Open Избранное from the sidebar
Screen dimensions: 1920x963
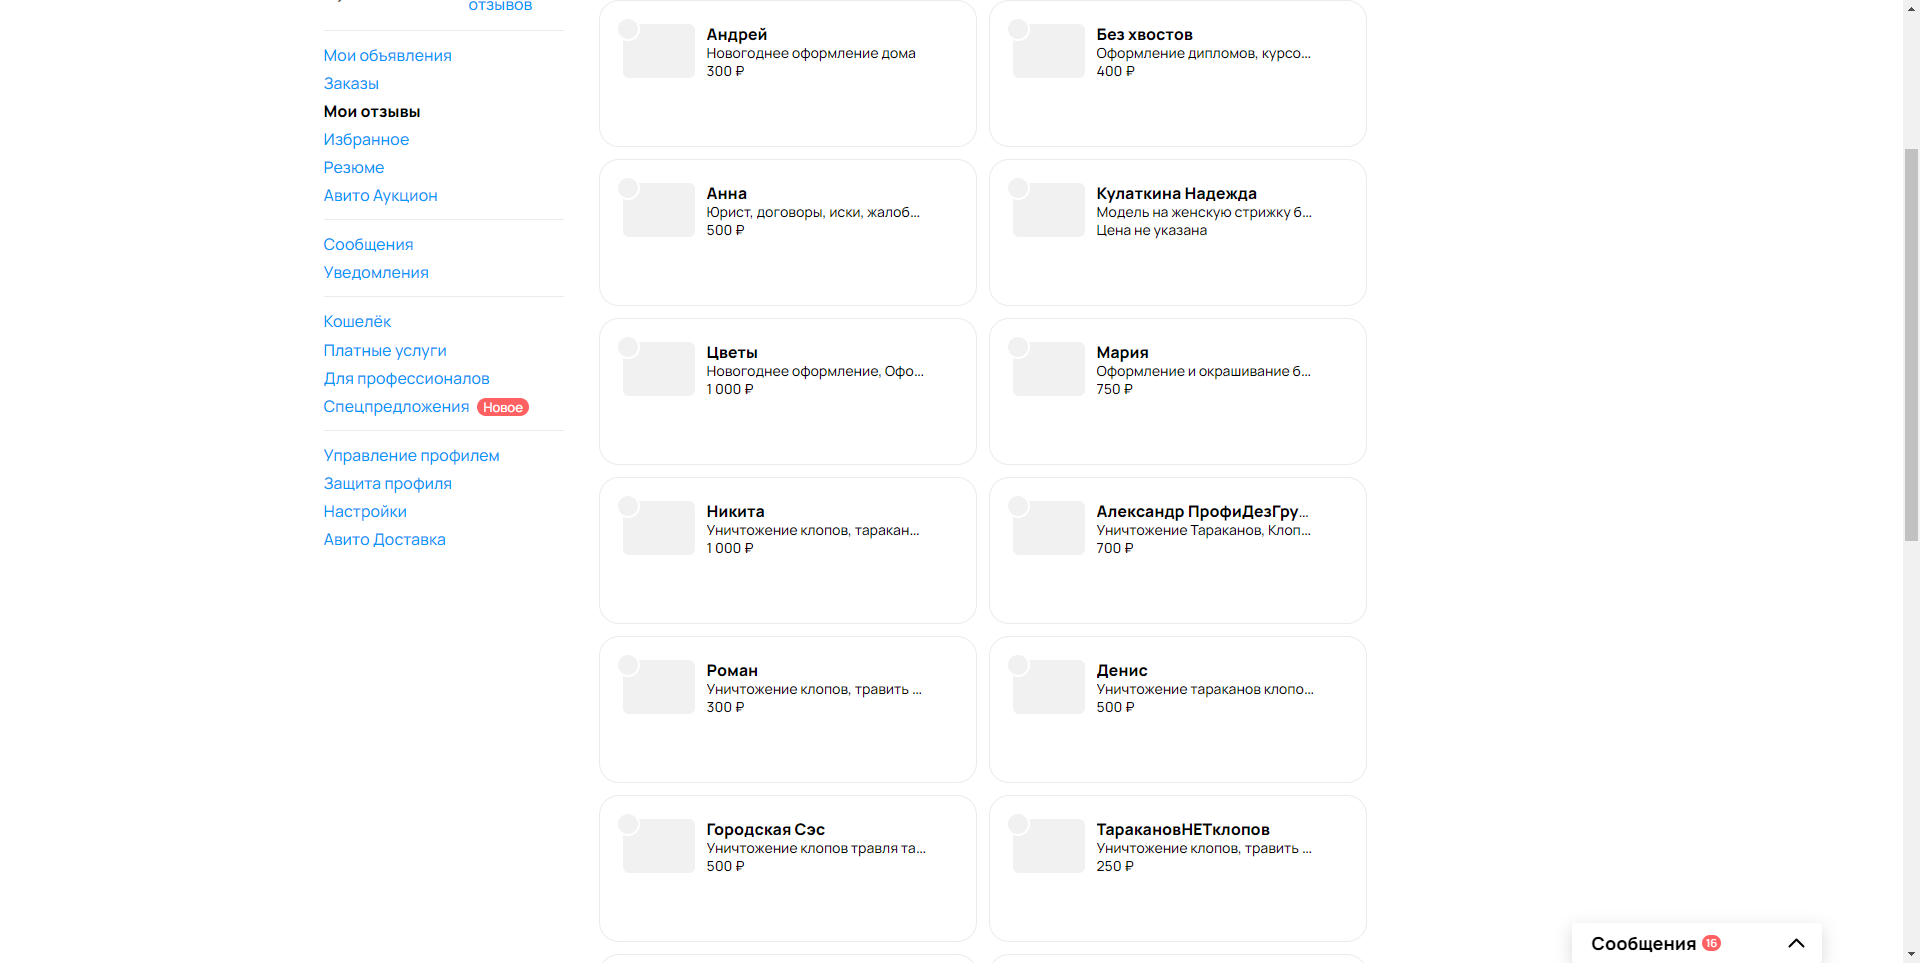point(366,139)
